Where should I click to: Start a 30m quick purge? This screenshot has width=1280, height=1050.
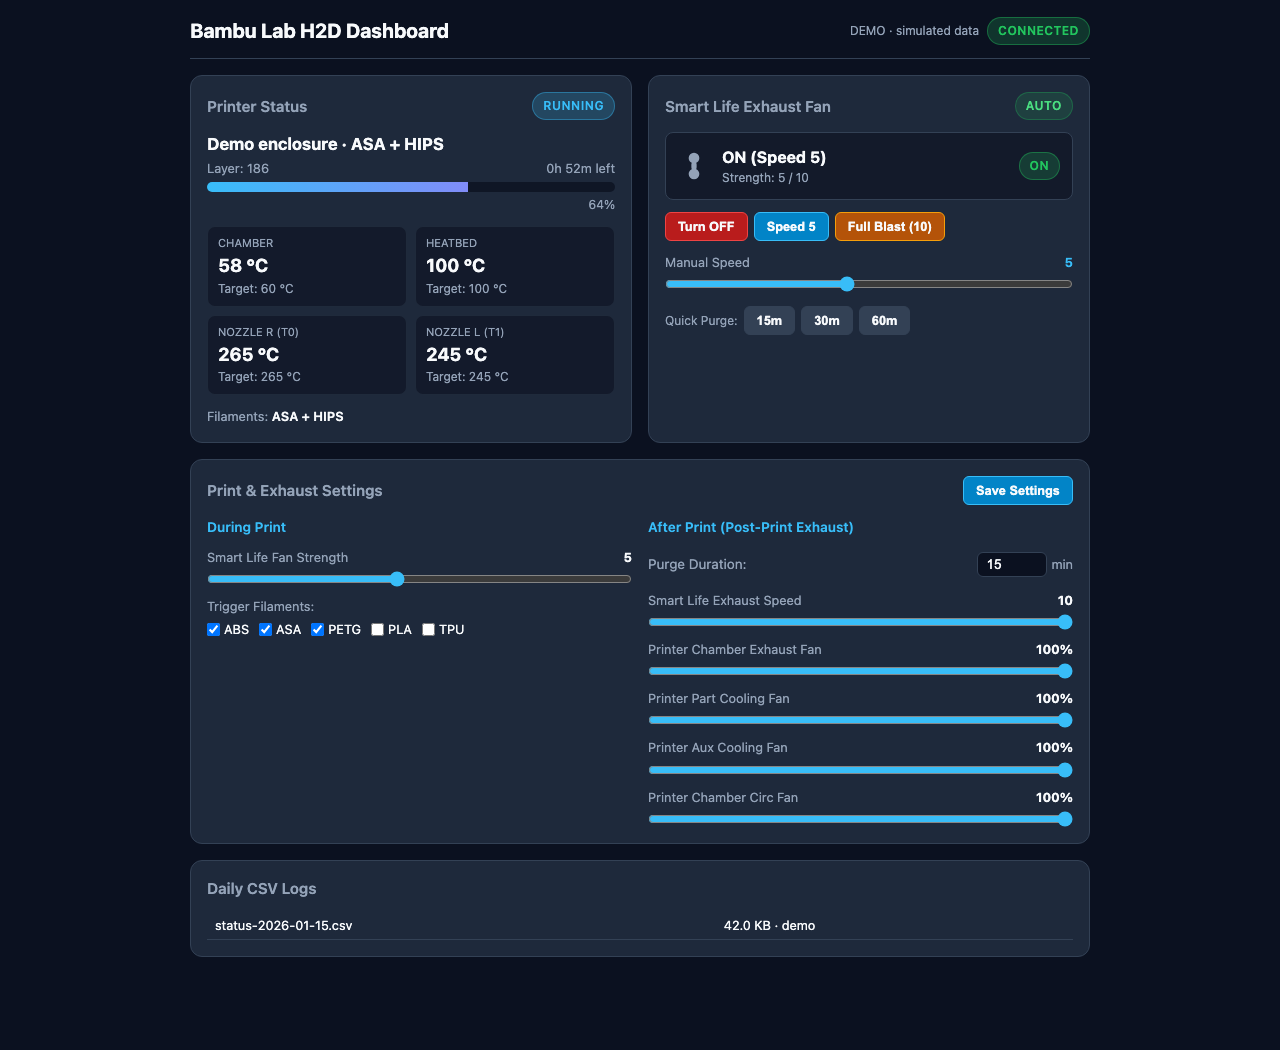coord(827,320)
